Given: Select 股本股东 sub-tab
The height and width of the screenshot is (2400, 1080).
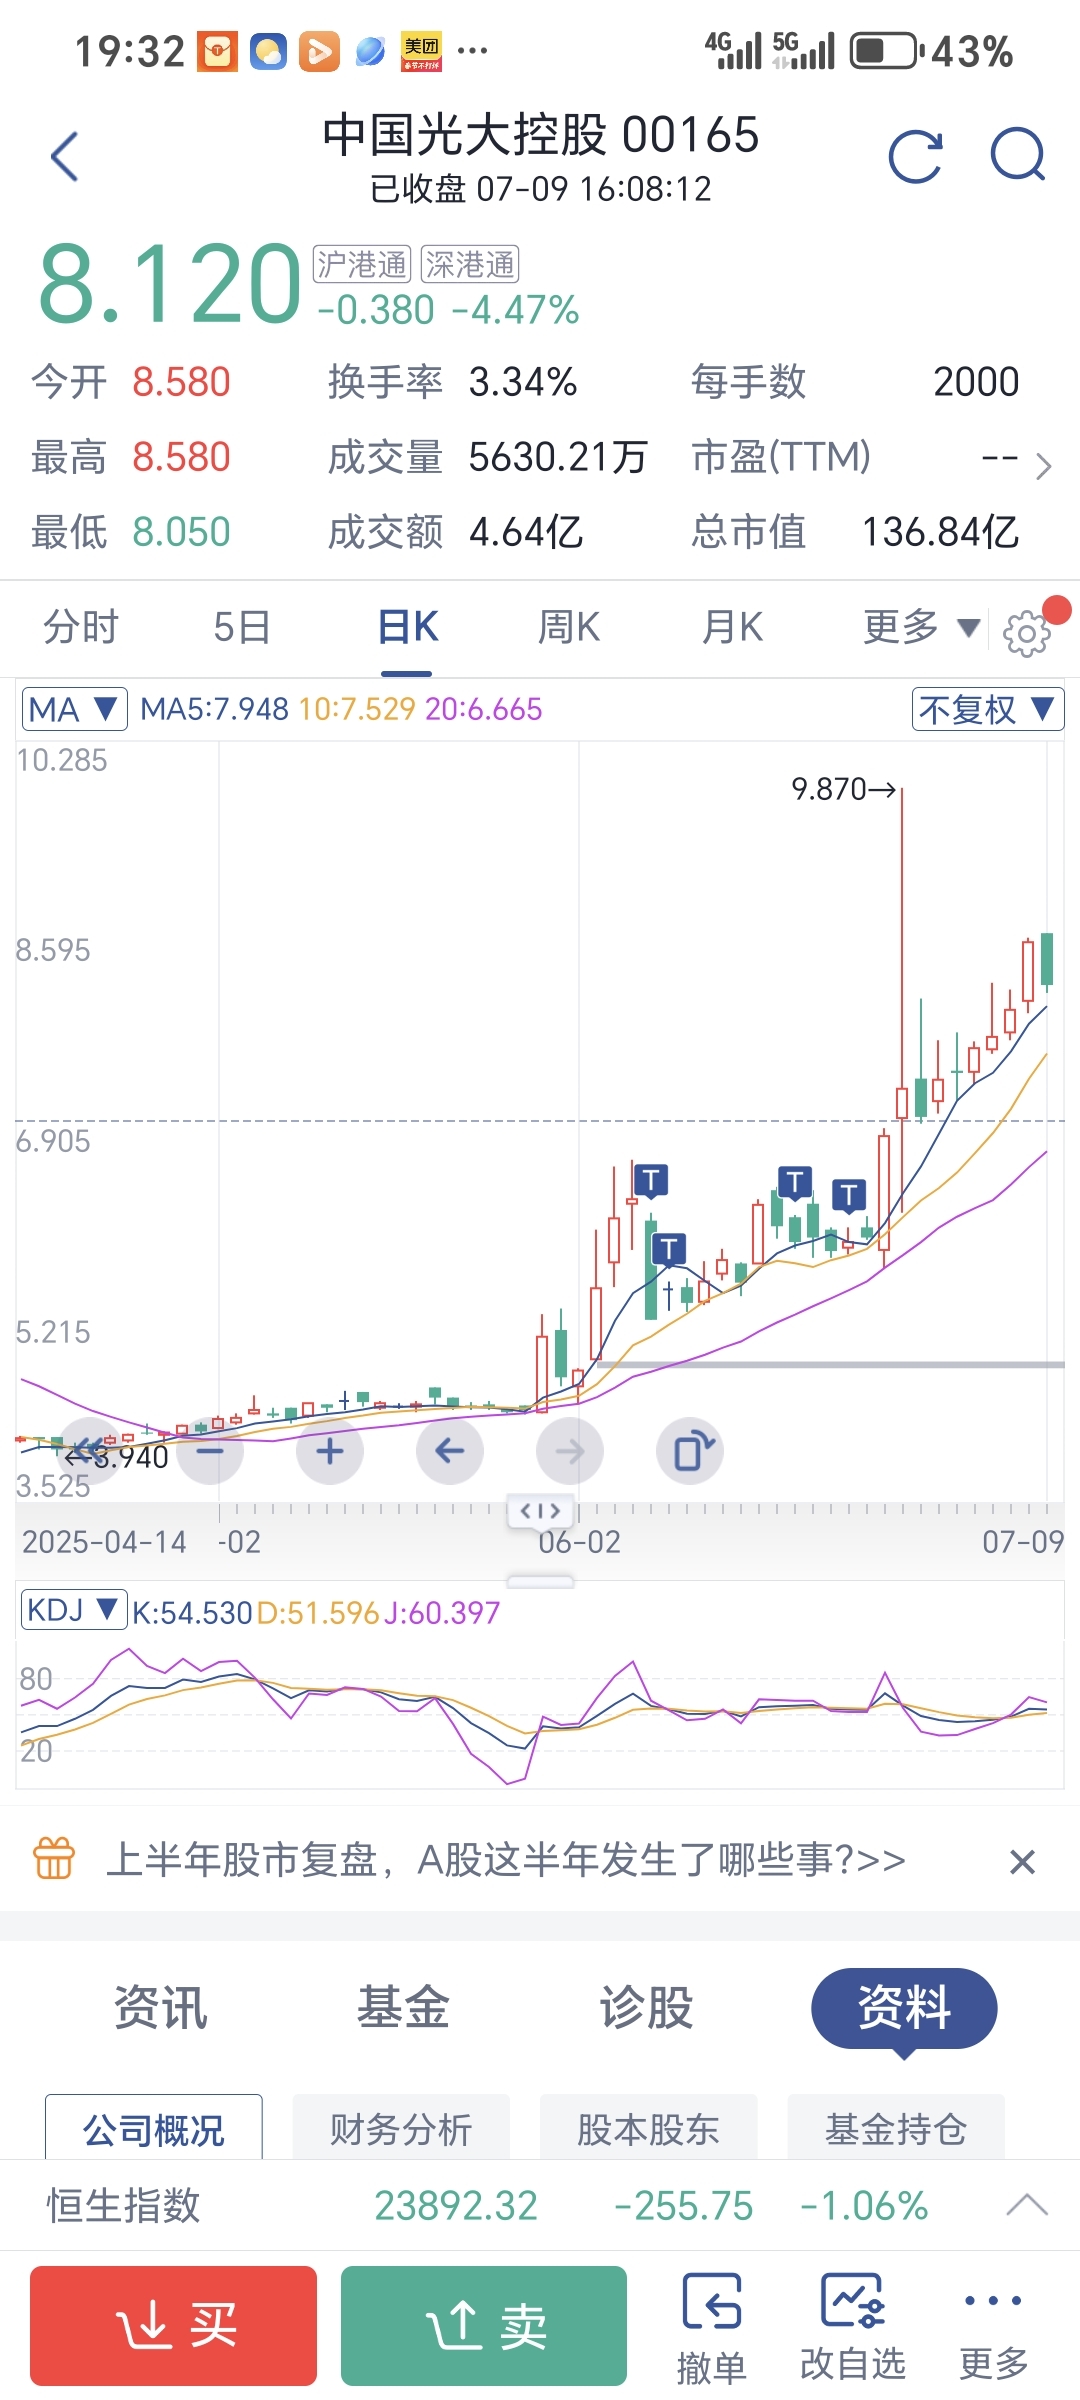Looking at the screenshot, I should click(x=648, y=2128).
